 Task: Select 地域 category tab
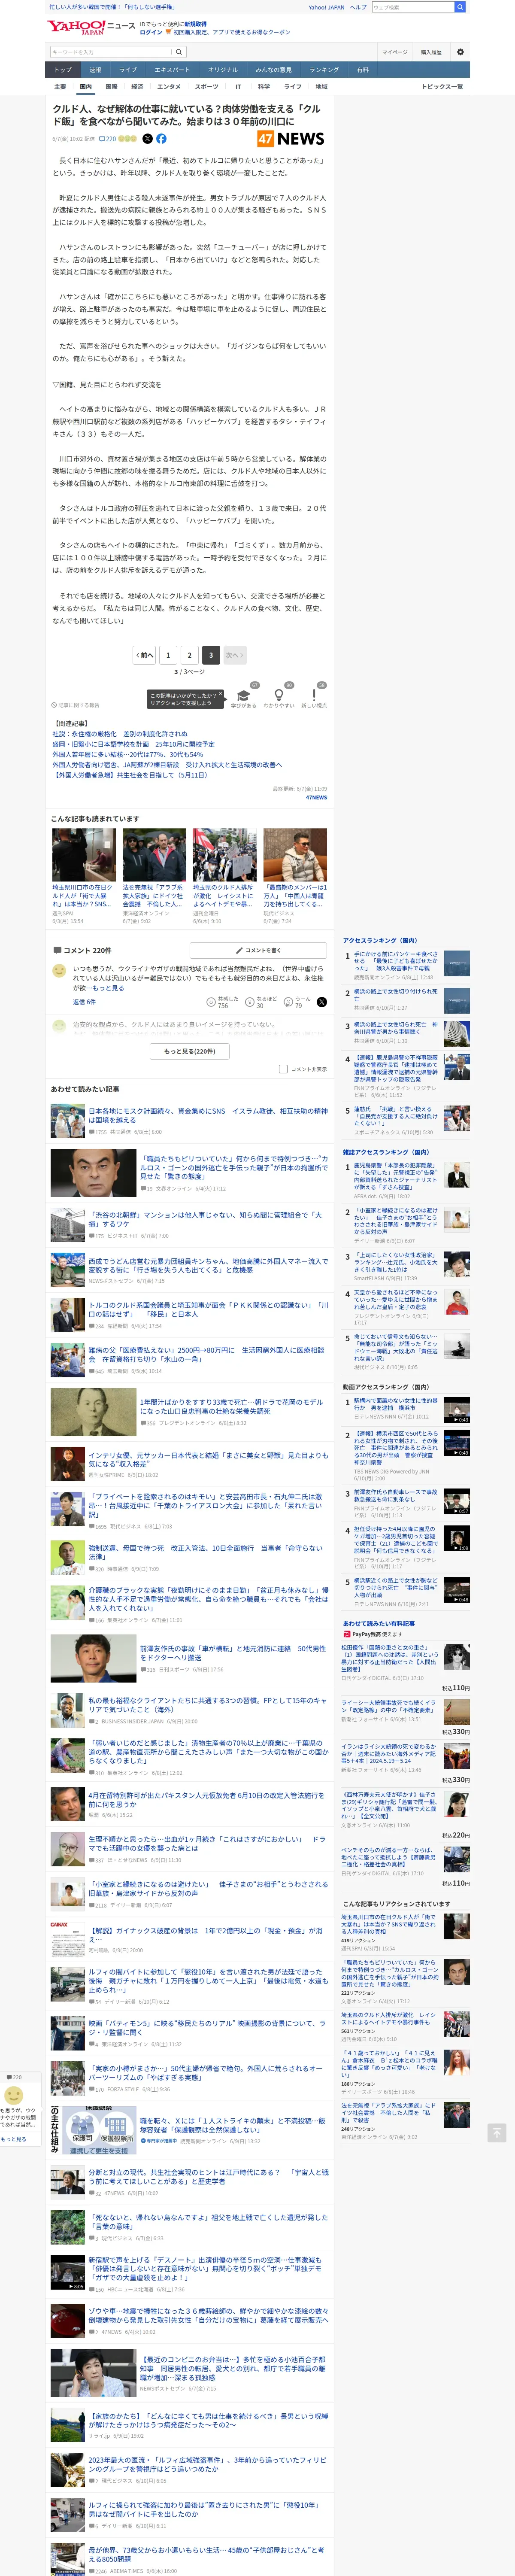pos(321,87)
